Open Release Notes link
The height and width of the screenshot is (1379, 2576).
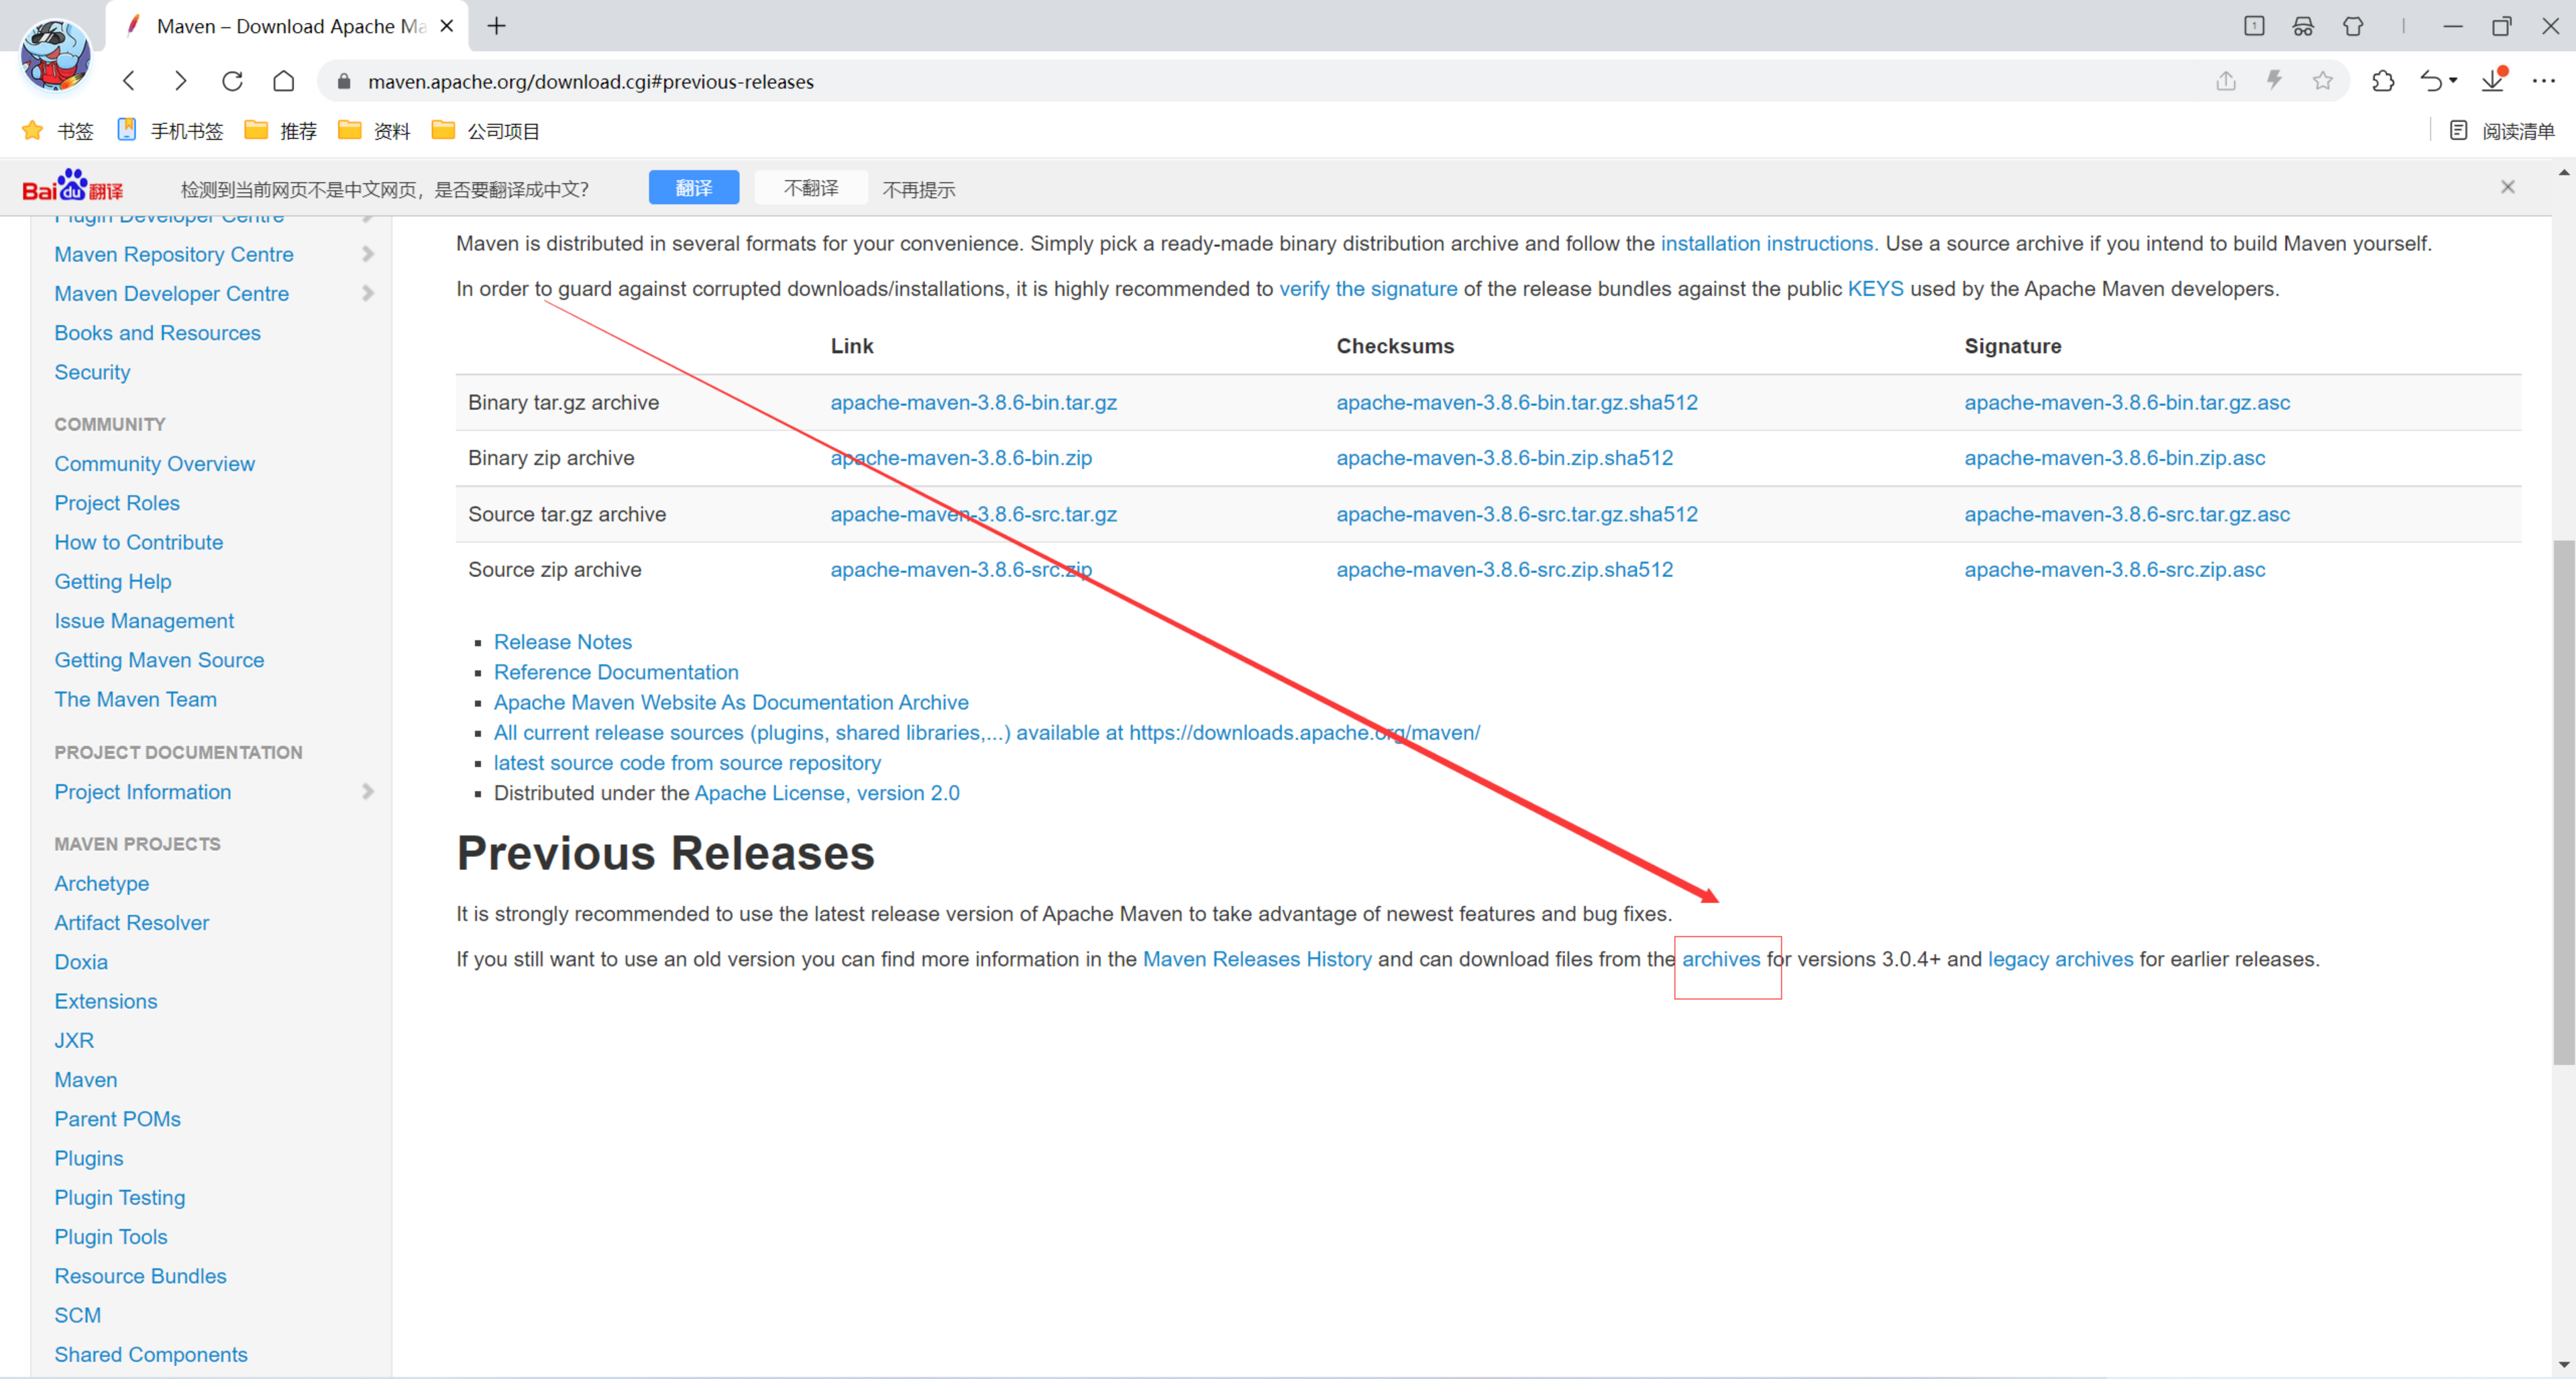pyautogui.click(x=563, y=642)
